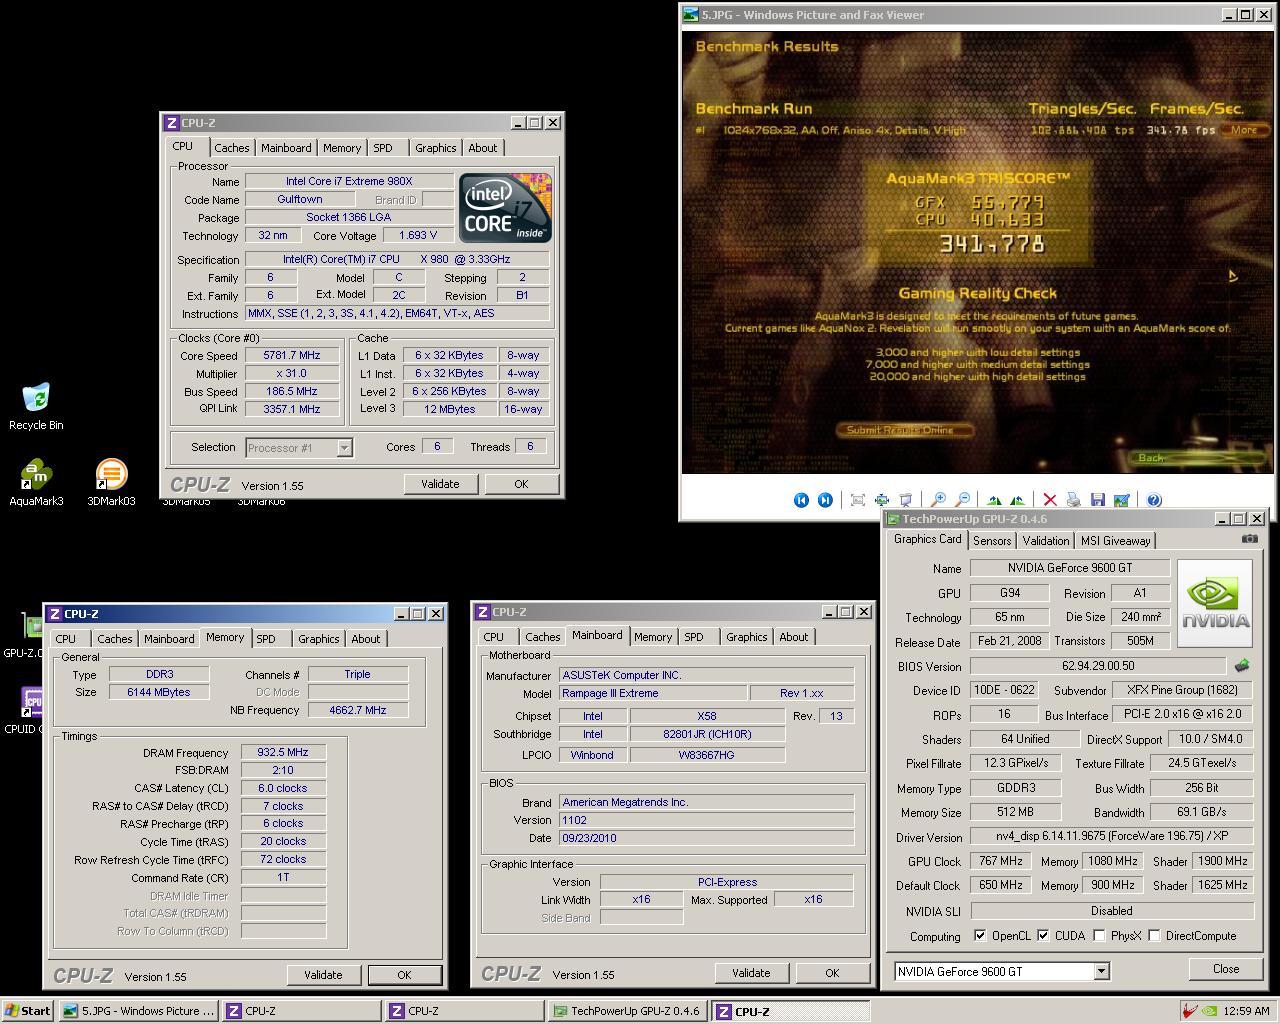Click the DRAM Frequency value 932.5 MHz
The image size is (1280, 1024).
283,753
